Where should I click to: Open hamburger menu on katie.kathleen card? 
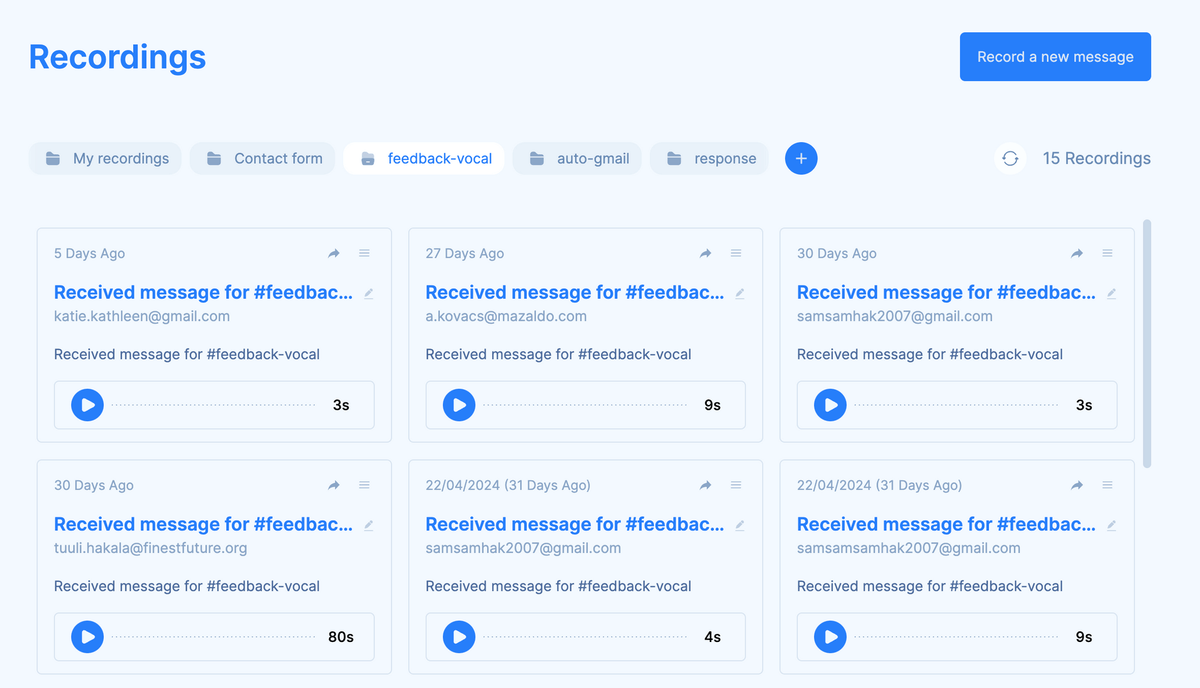point(364,254)
